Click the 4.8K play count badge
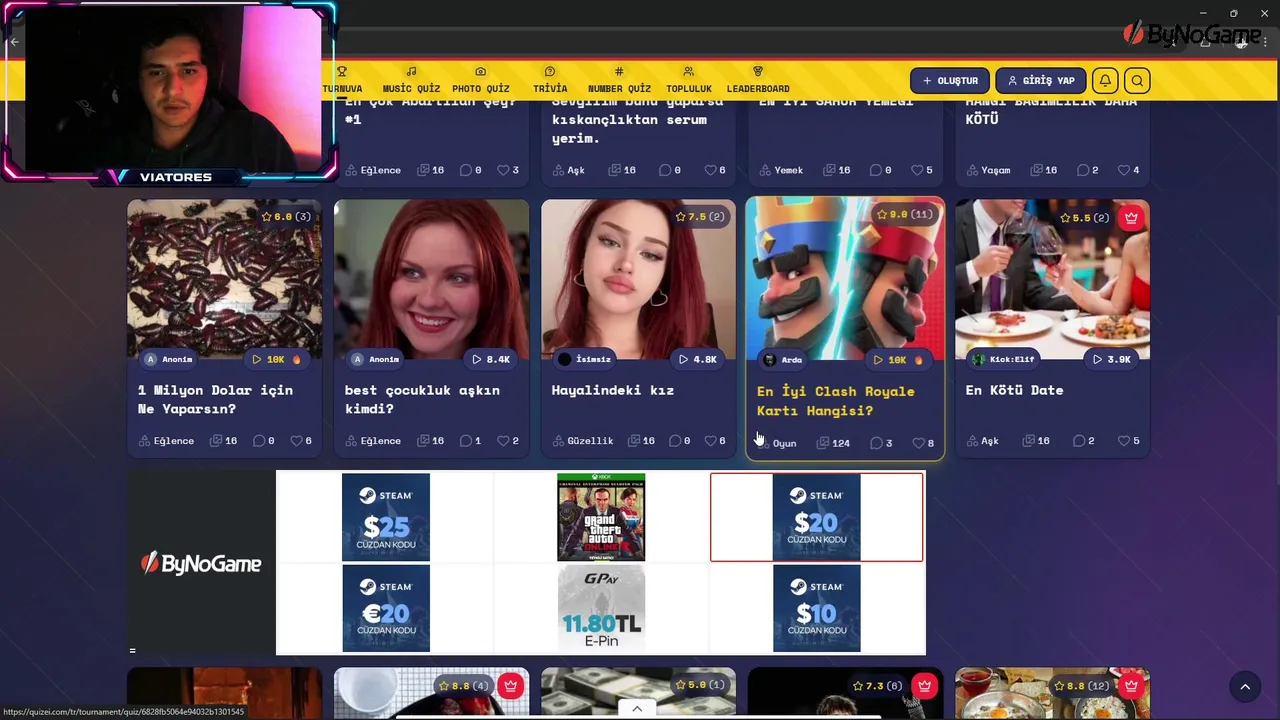The height and width of the screenshot is (720, 1280). click(x=698, y=359)
